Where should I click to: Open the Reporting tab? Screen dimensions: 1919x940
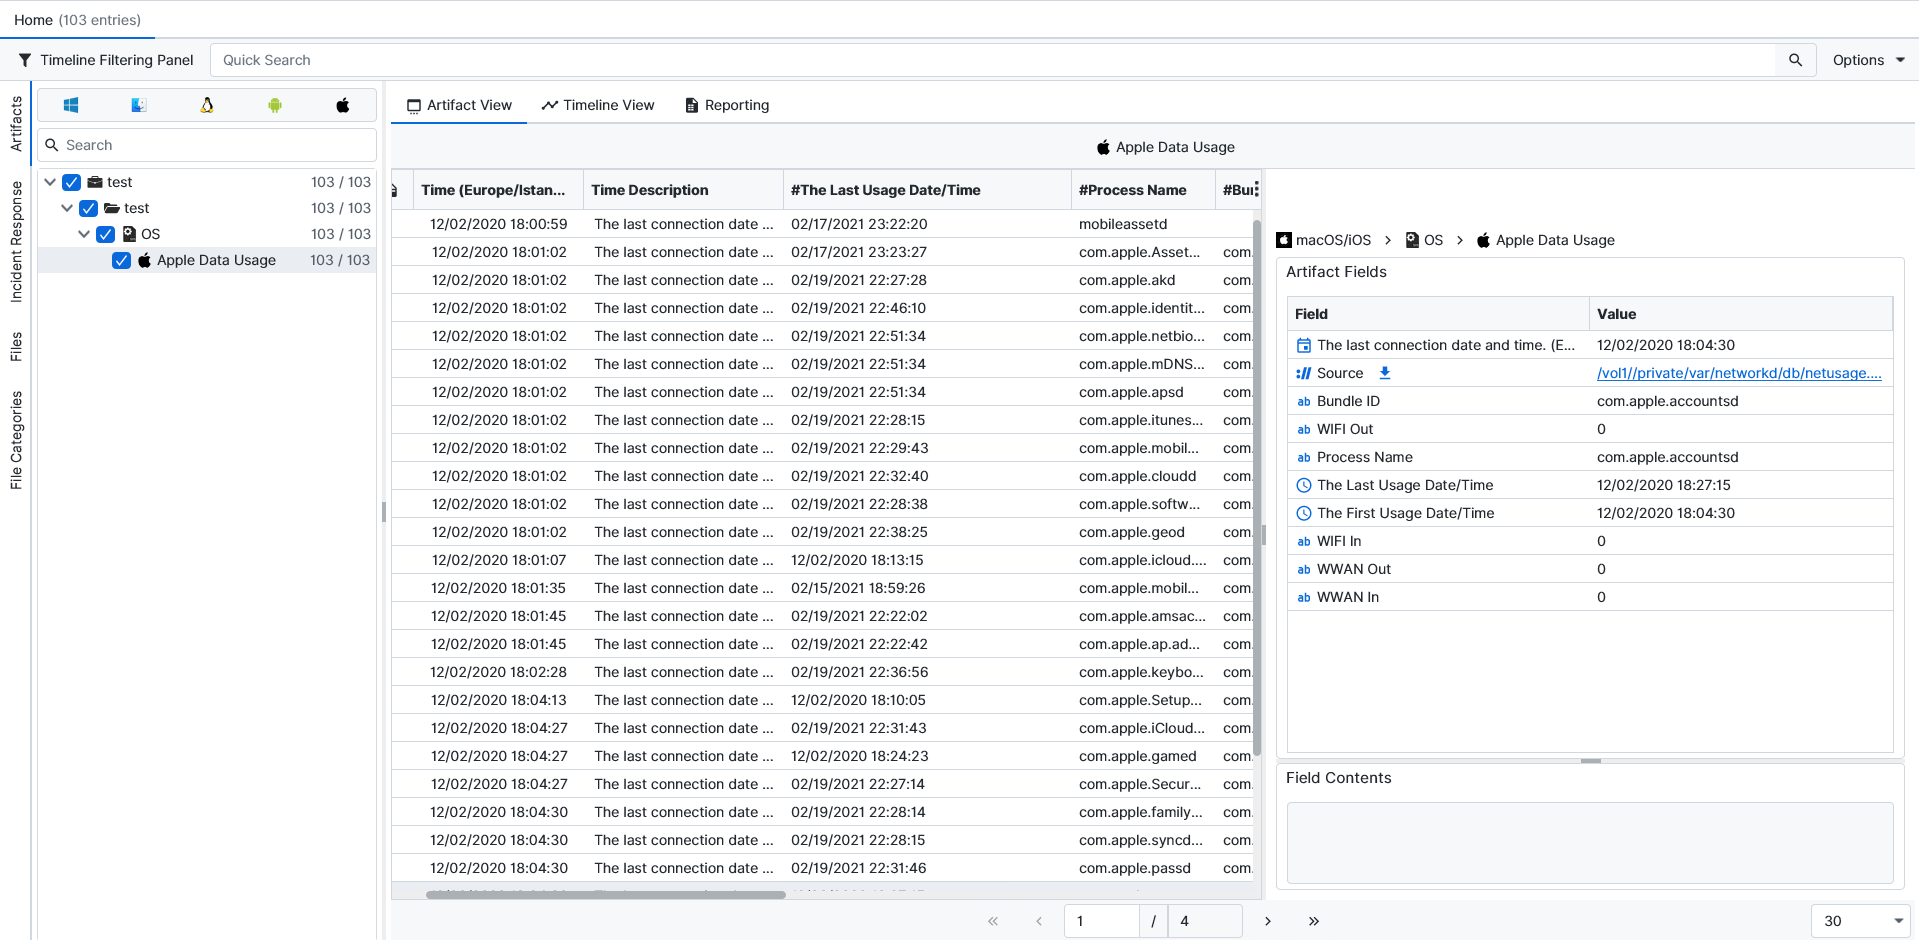pyautogui.click(x=727, y=105)
